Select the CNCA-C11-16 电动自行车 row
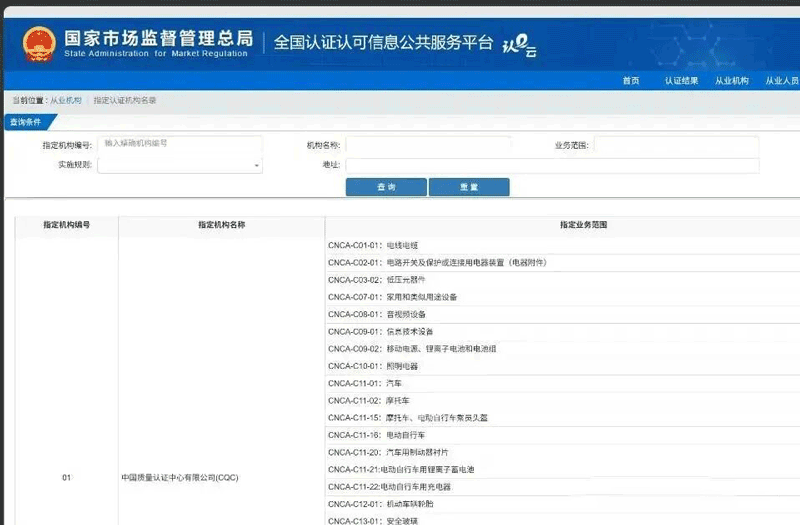 coord(563,435)
